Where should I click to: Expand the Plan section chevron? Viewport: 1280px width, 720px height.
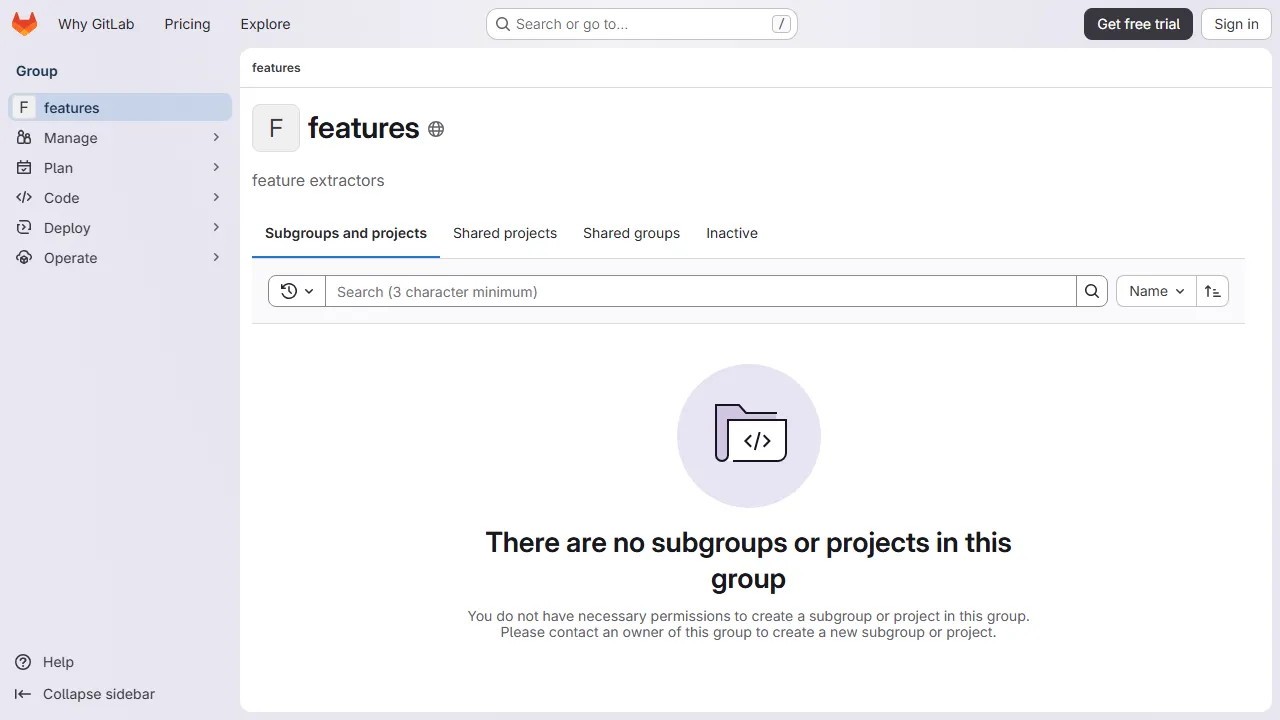[x=216, y=168]
